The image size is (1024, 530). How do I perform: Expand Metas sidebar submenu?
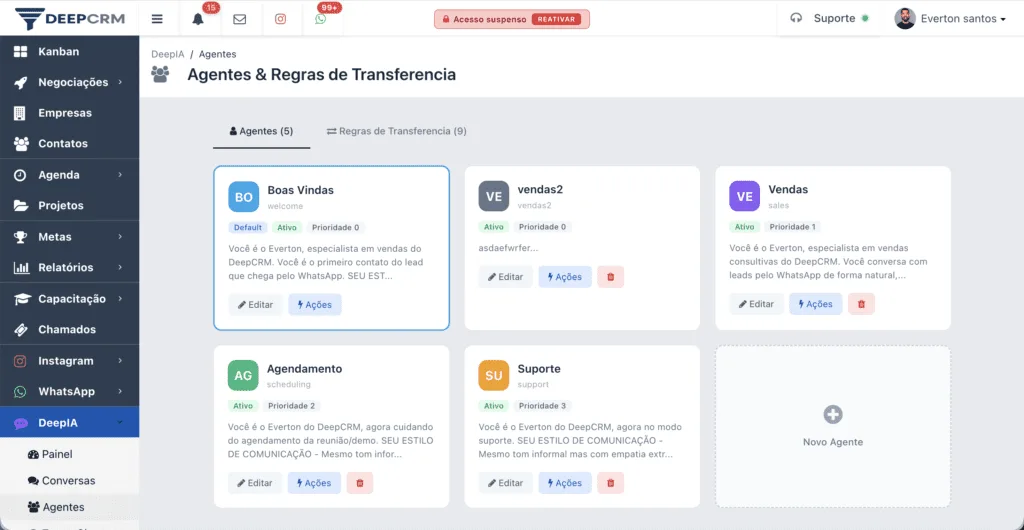[x=69, y=237]
